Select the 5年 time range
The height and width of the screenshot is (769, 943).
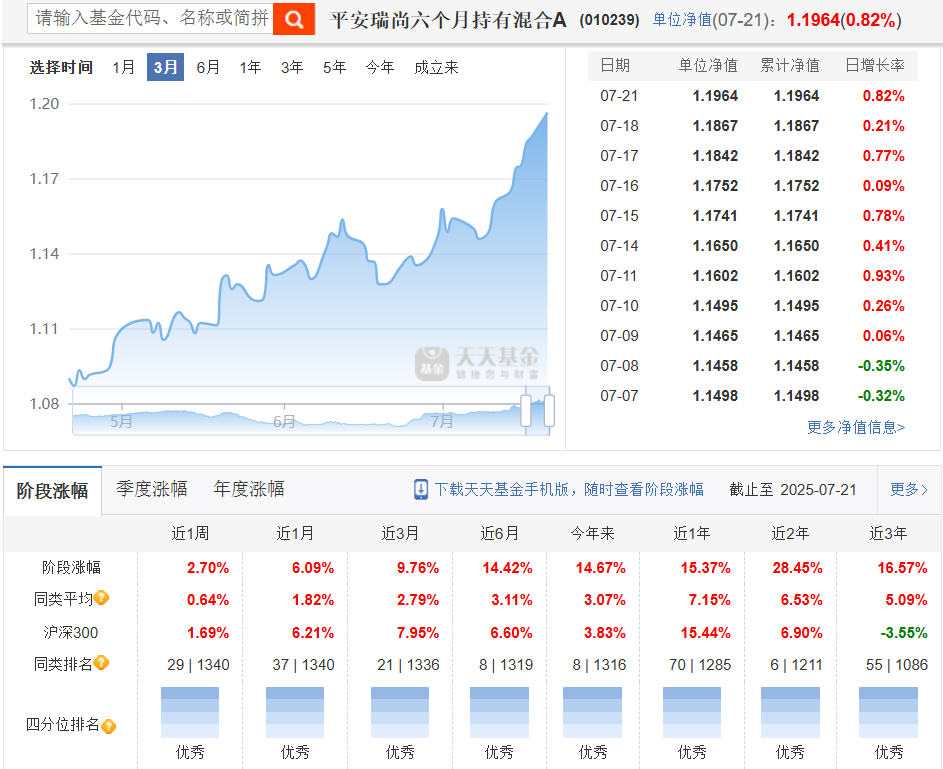pyautogui.click(x=334, y=67)
